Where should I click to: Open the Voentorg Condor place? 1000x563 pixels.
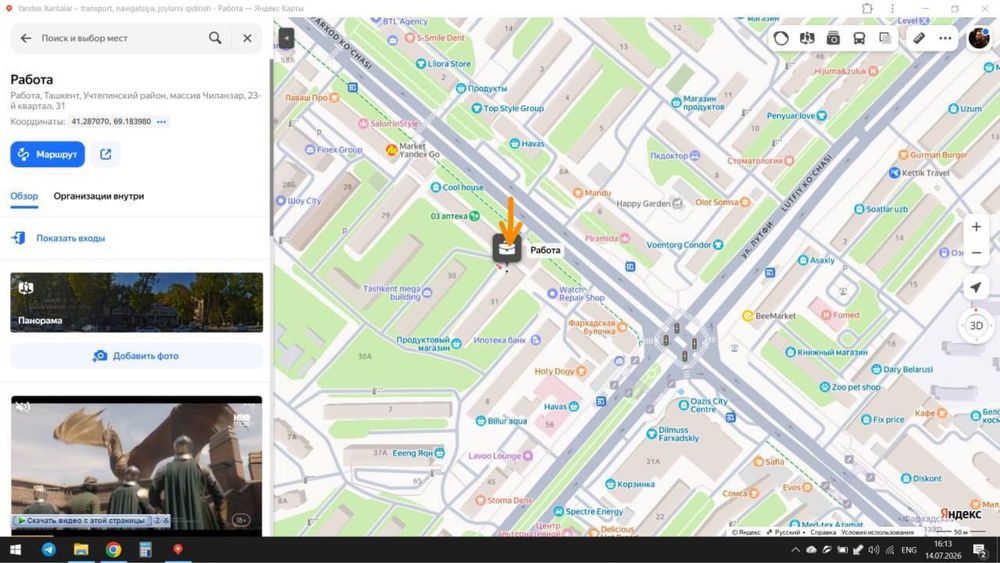click(685, 245)
